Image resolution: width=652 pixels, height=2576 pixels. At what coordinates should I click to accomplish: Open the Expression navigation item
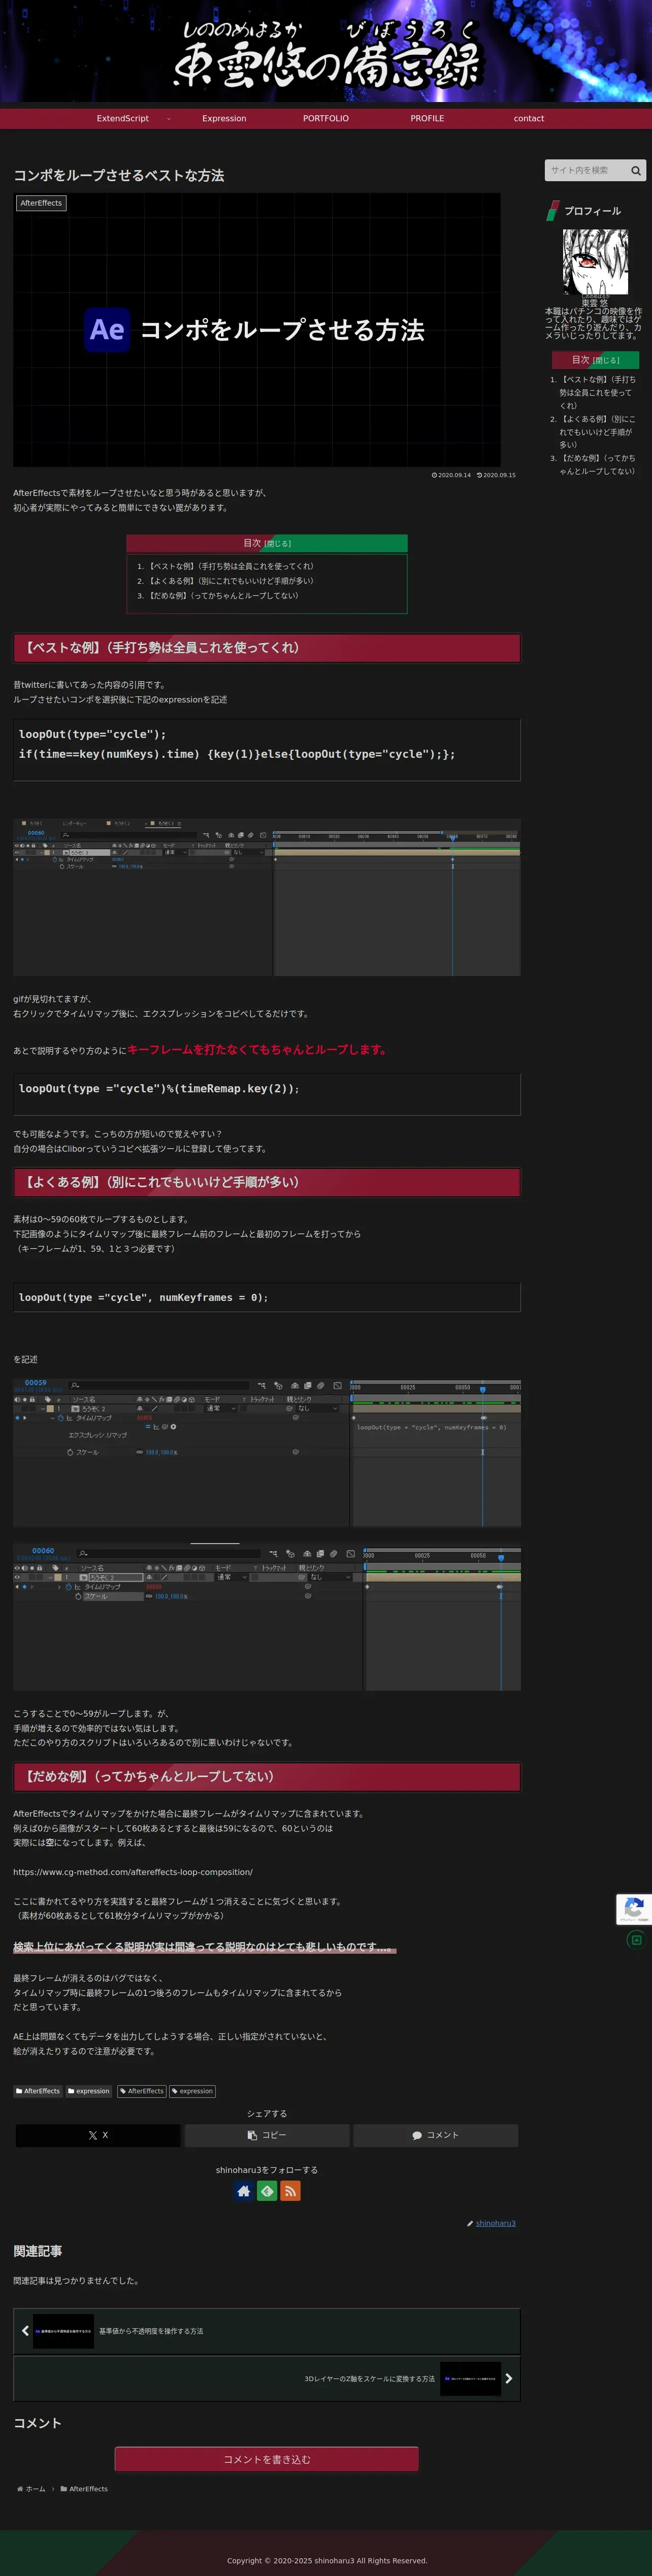coord(224,118)
